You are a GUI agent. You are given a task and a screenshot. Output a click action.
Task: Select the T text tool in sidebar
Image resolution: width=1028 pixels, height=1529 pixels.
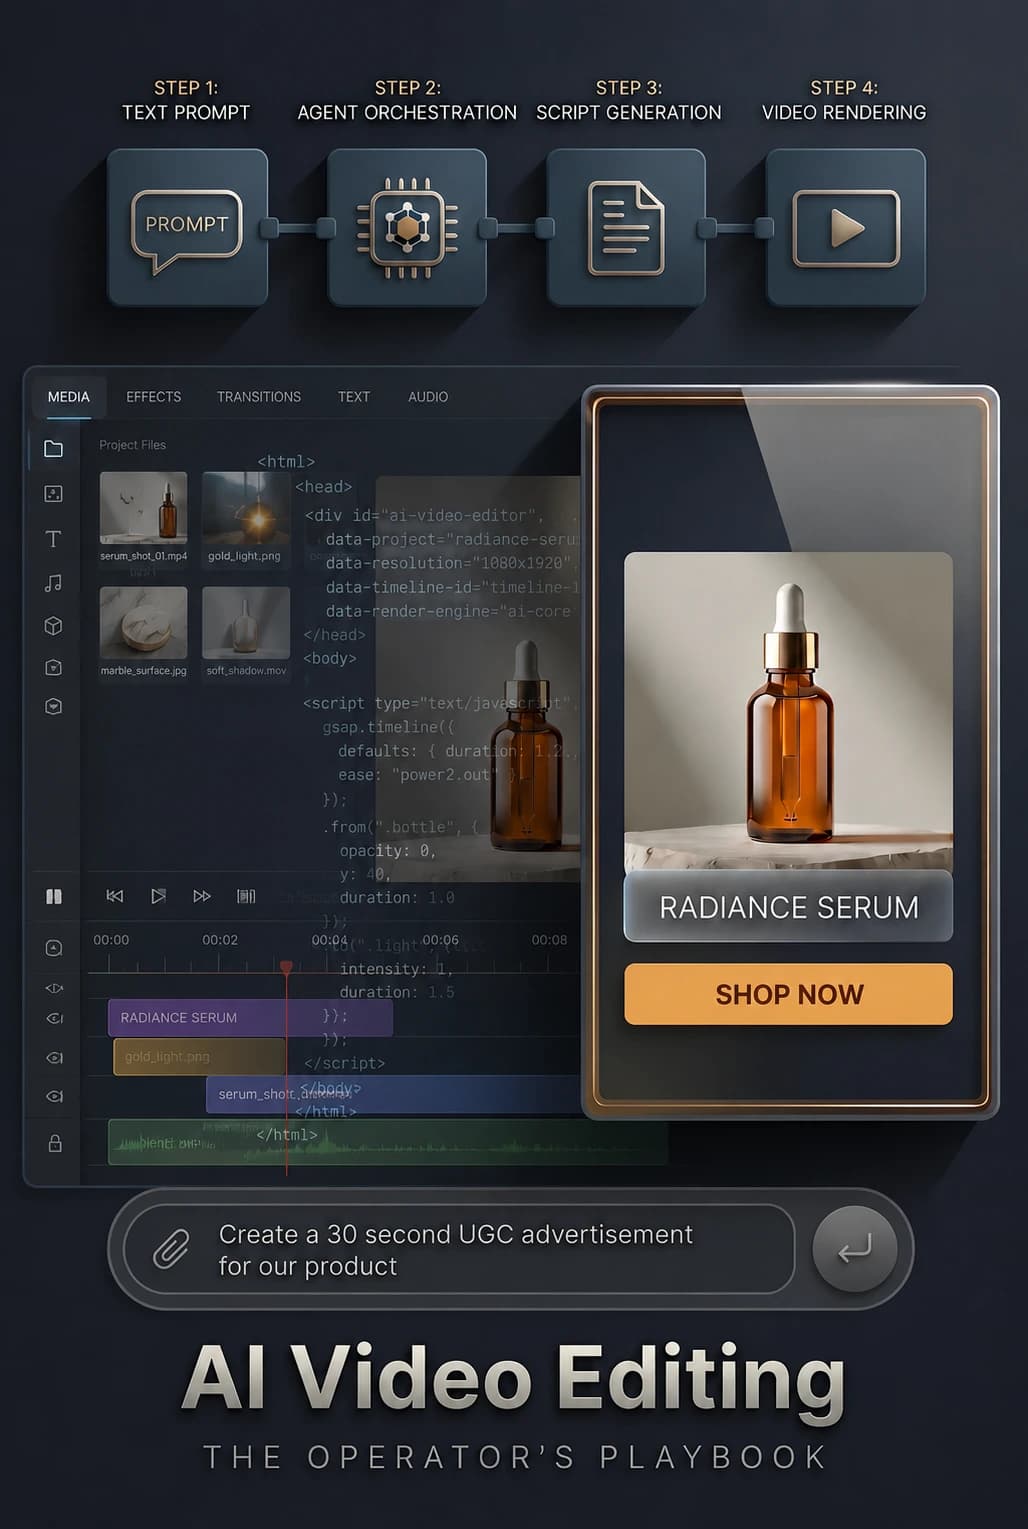[x=54, y=539]
